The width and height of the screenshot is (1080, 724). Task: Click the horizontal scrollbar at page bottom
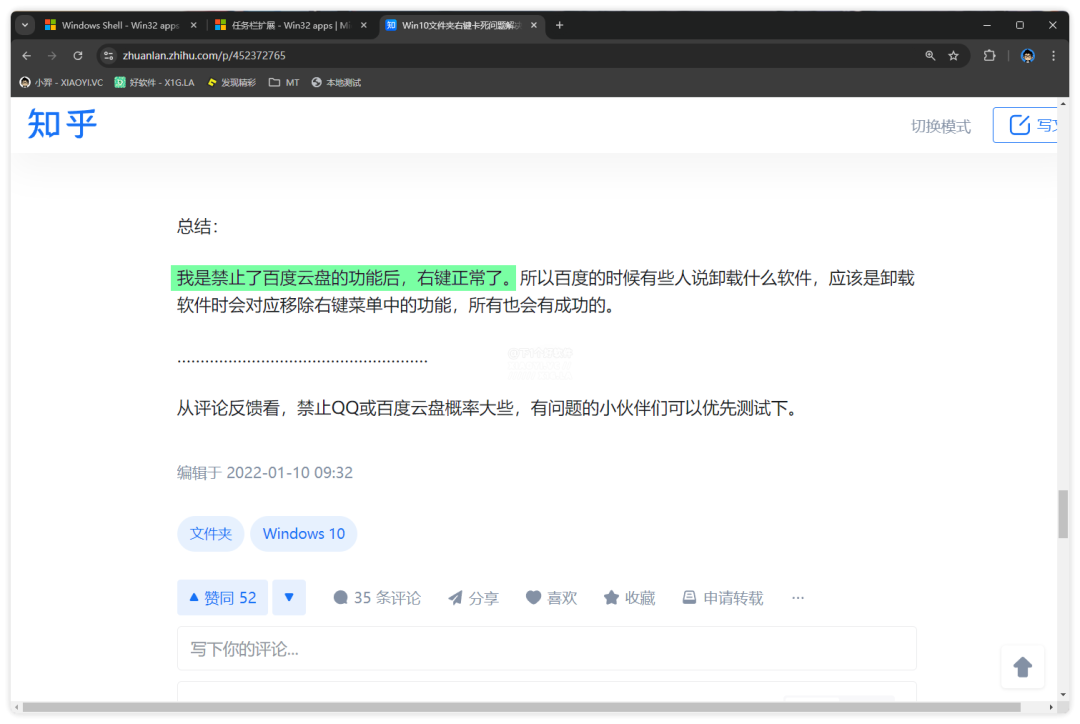pos(521,707)
